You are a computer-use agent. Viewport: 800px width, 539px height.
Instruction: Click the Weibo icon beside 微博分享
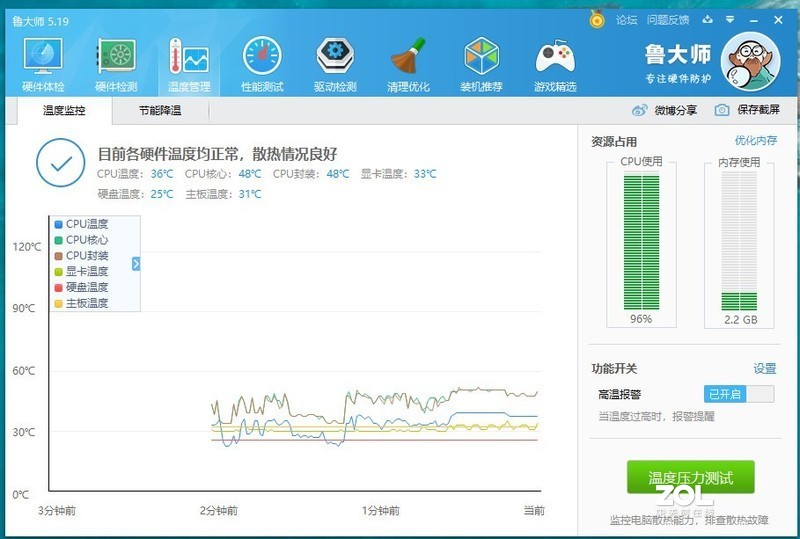[639, 110]
